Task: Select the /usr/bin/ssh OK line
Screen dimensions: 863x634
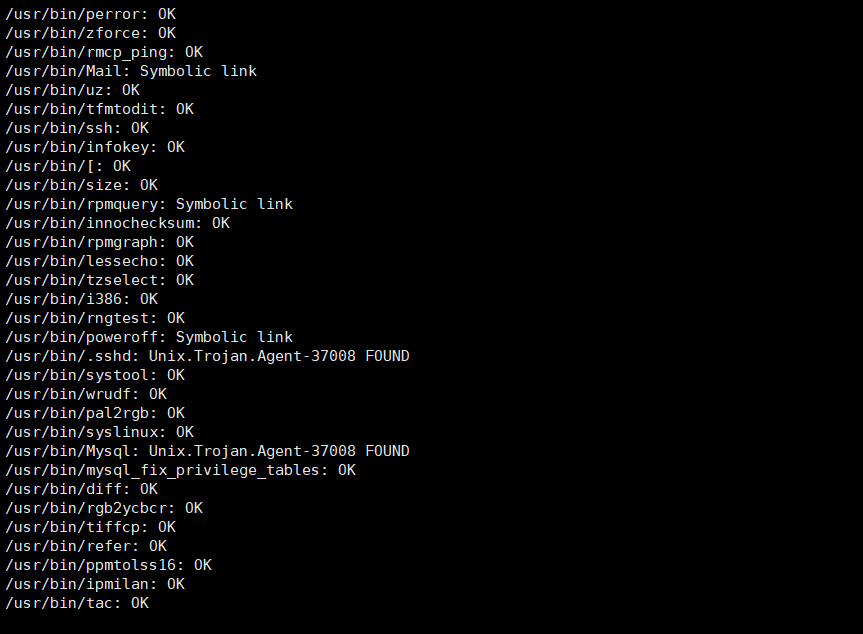Action: 77,128
